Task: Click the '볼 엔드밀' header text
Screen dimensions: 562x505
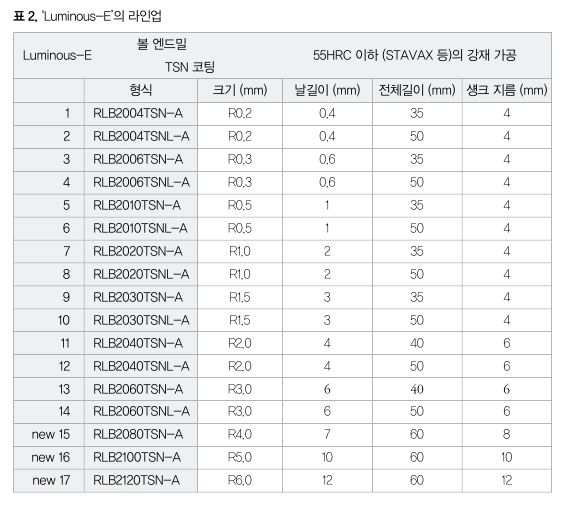Action: point(162,44)
